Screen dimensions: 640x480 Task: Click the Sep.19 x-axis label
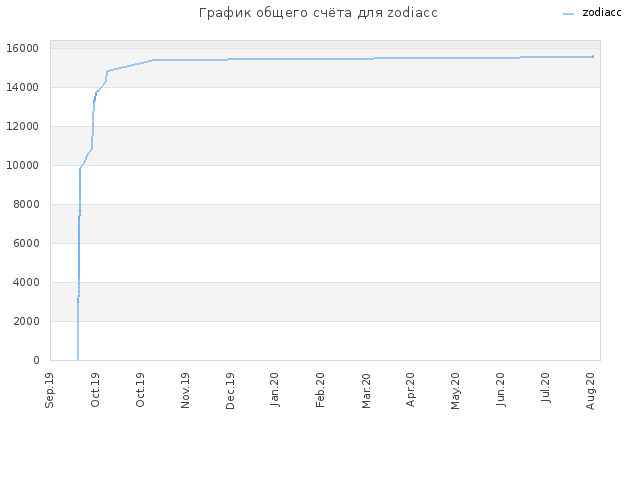(x=49, y=390)
